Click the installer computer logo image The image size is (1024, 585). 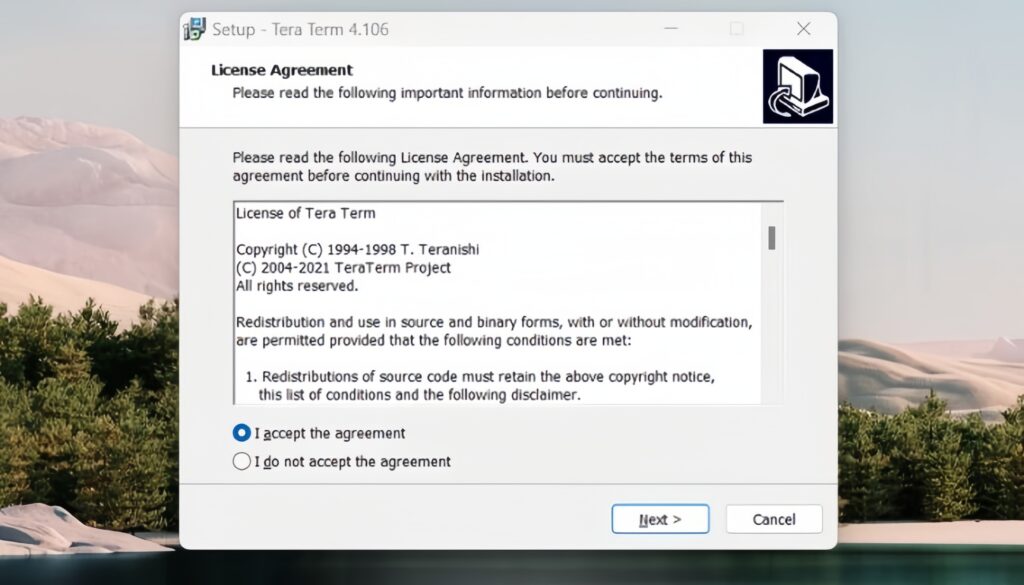(x=797, y=86)
